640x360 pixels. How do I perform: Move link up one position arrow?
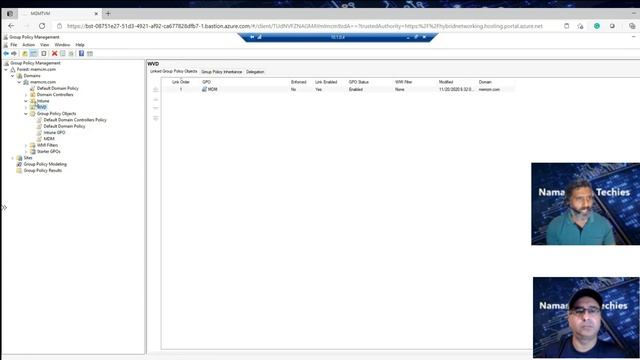coord(156,100)
